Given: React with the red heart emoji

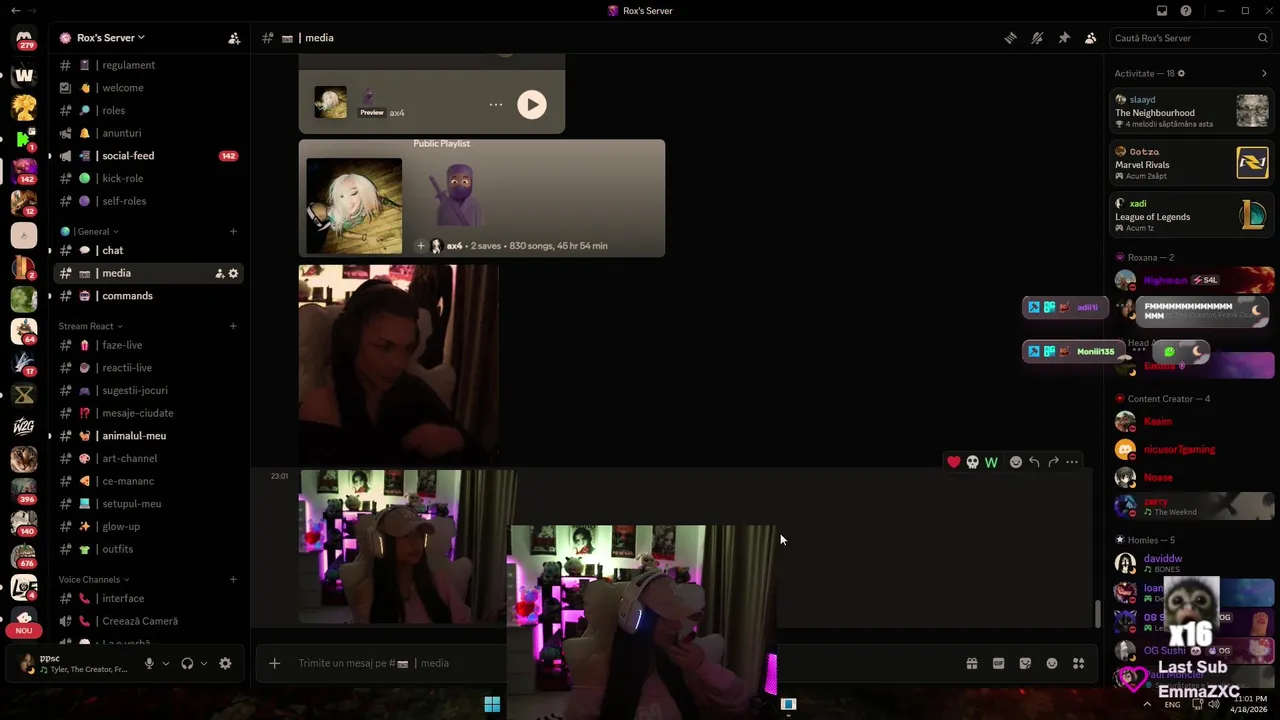Looking at the screenshot, I should [953, 462].
